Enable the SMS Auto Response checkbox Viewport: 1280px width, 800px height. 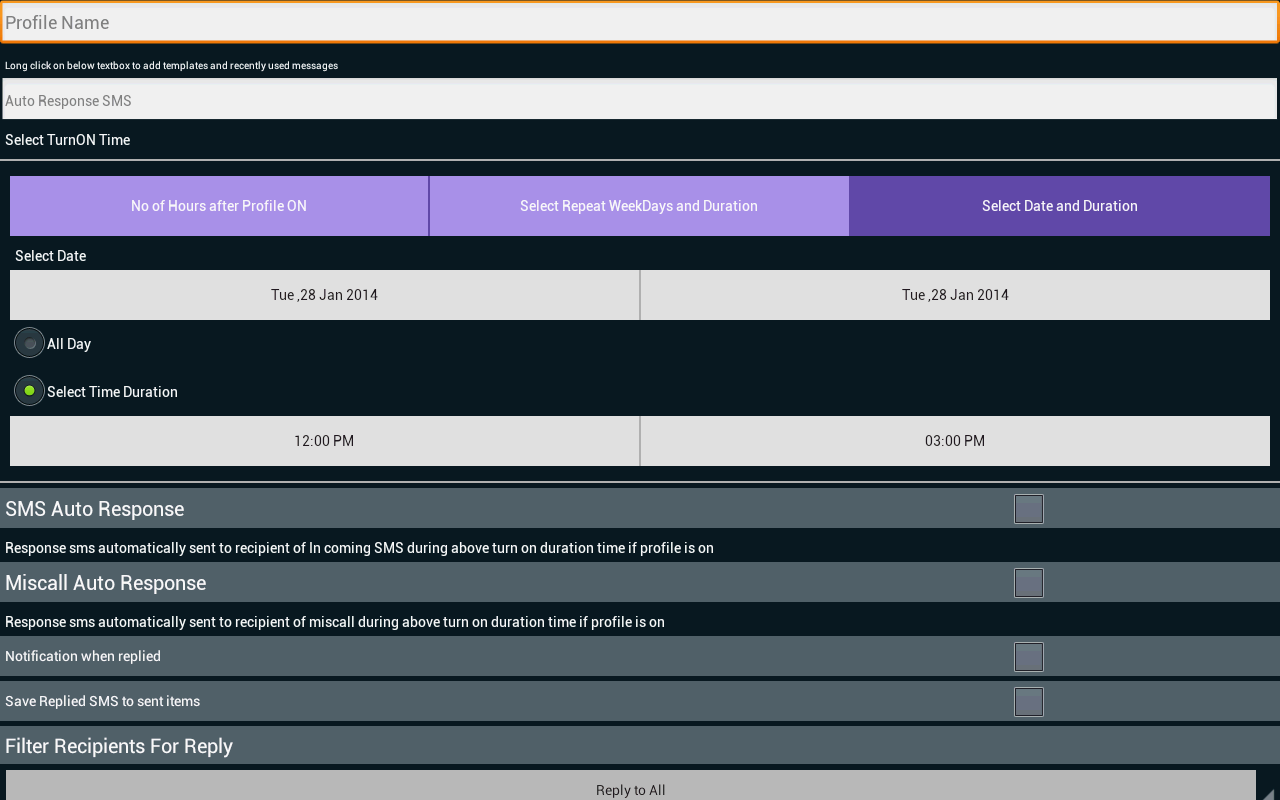[x=1029, y=509]
